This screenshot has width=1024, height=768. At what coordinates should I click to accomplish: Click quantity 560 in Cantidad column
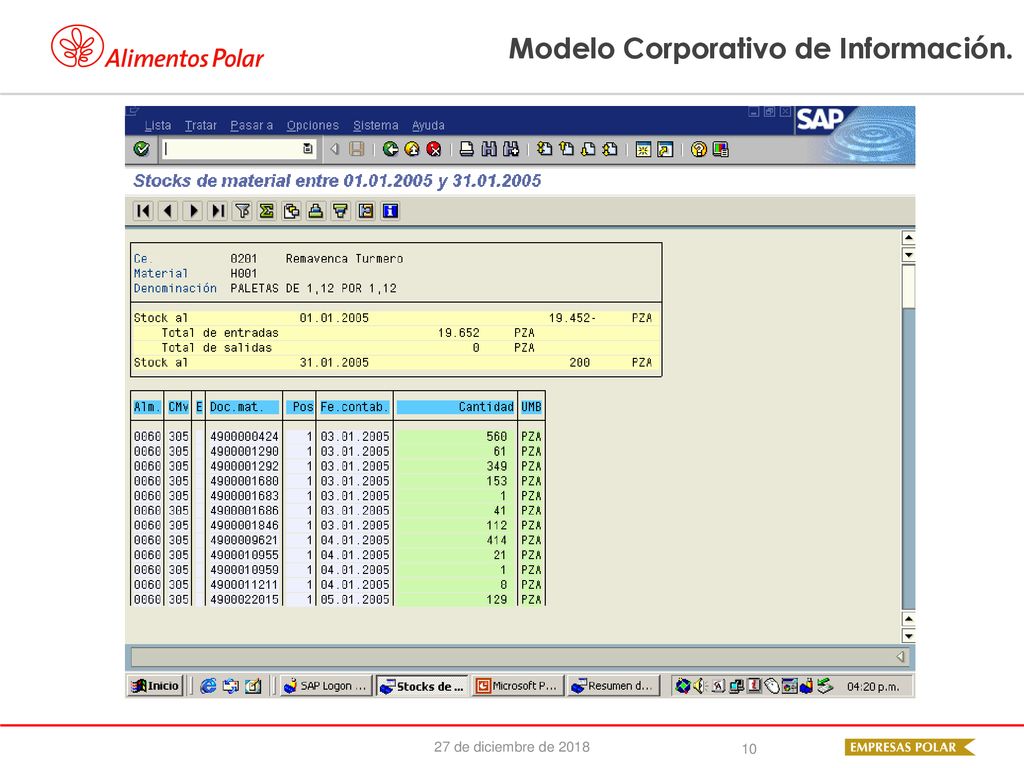pyautogui.click(x=496, y=436)
